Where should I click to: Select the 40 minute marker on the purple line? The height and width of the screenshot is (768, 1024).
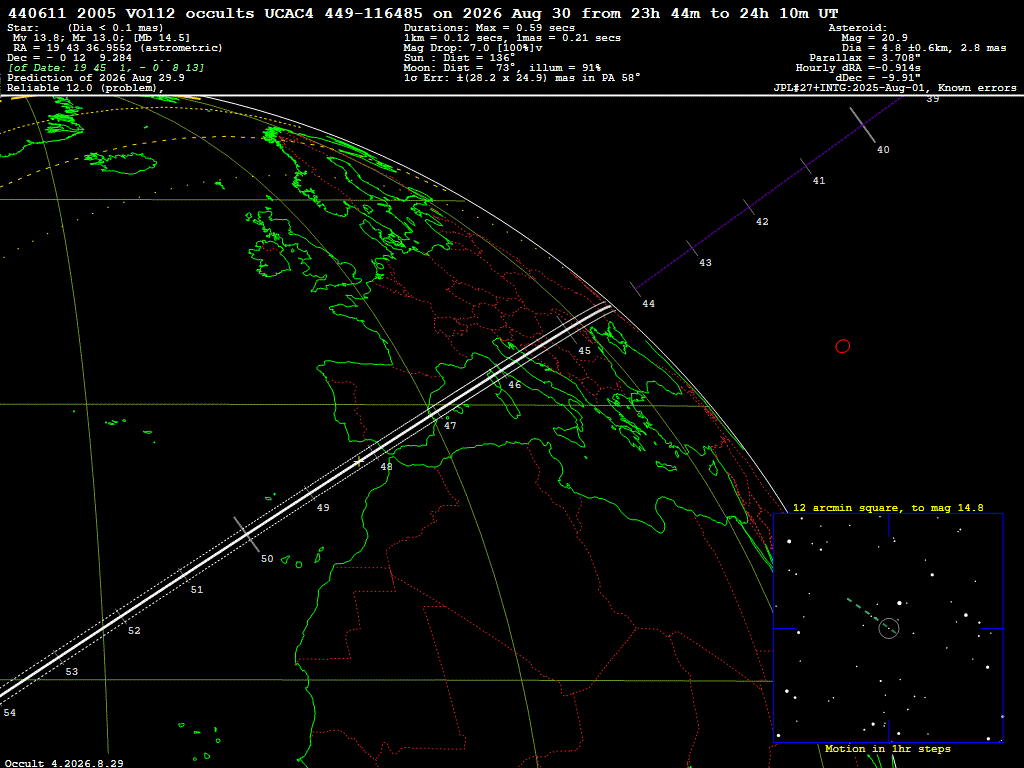(x=863, y=125)
